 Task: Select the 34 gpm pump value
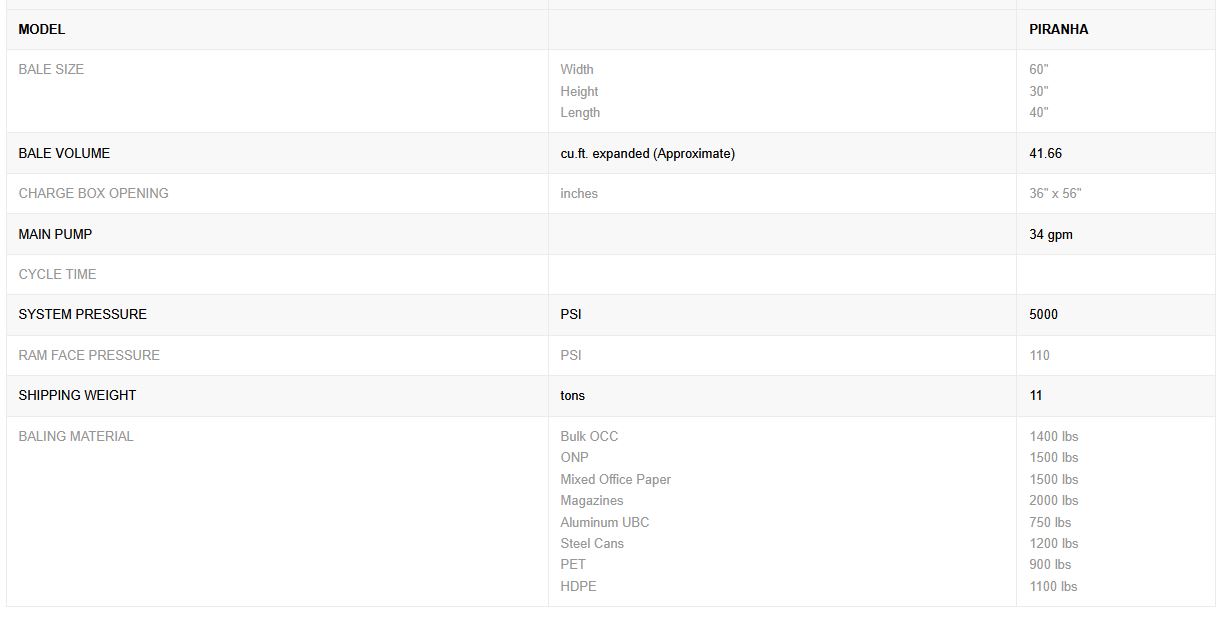1051,235
